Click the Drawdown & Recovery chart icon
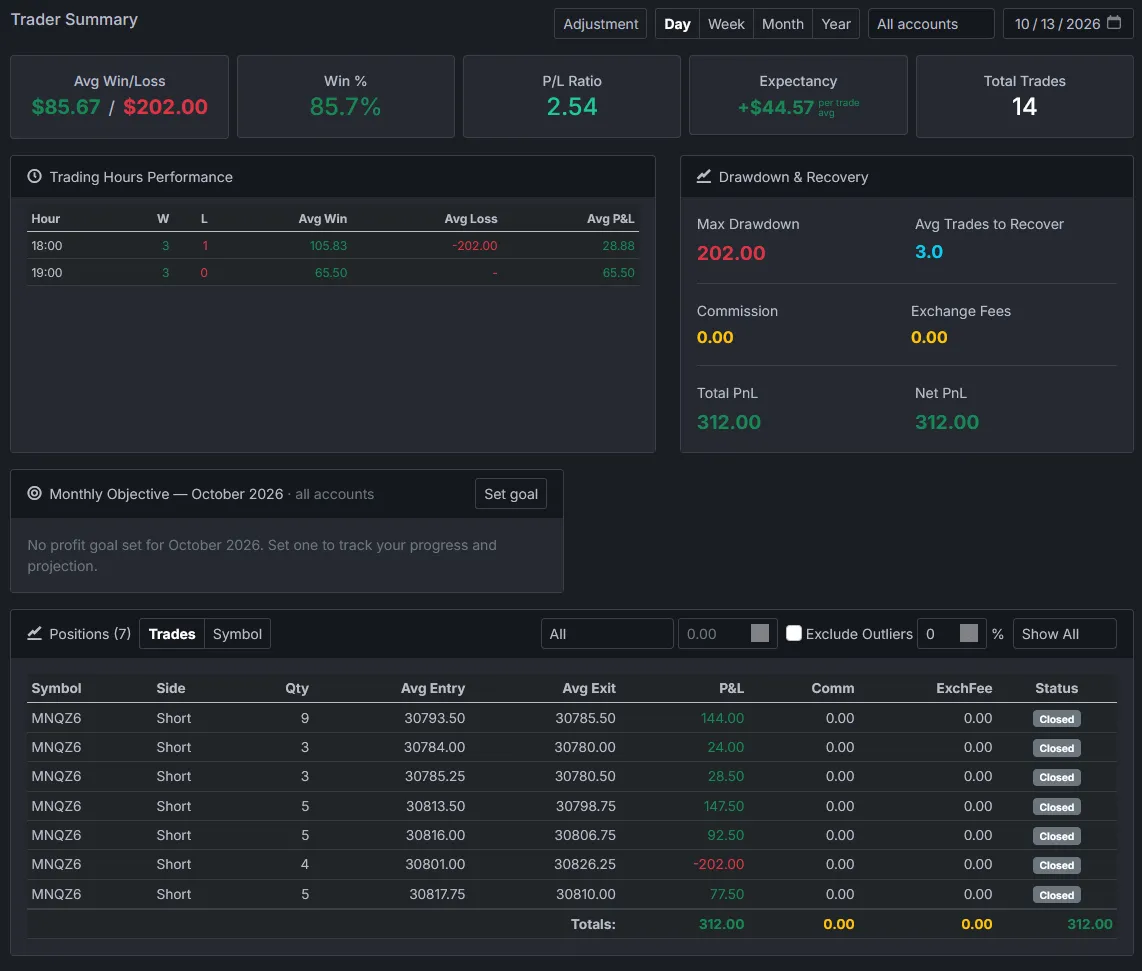This screenshot has height=971, width=1142. pyautogui.click(x=704, y=176)
